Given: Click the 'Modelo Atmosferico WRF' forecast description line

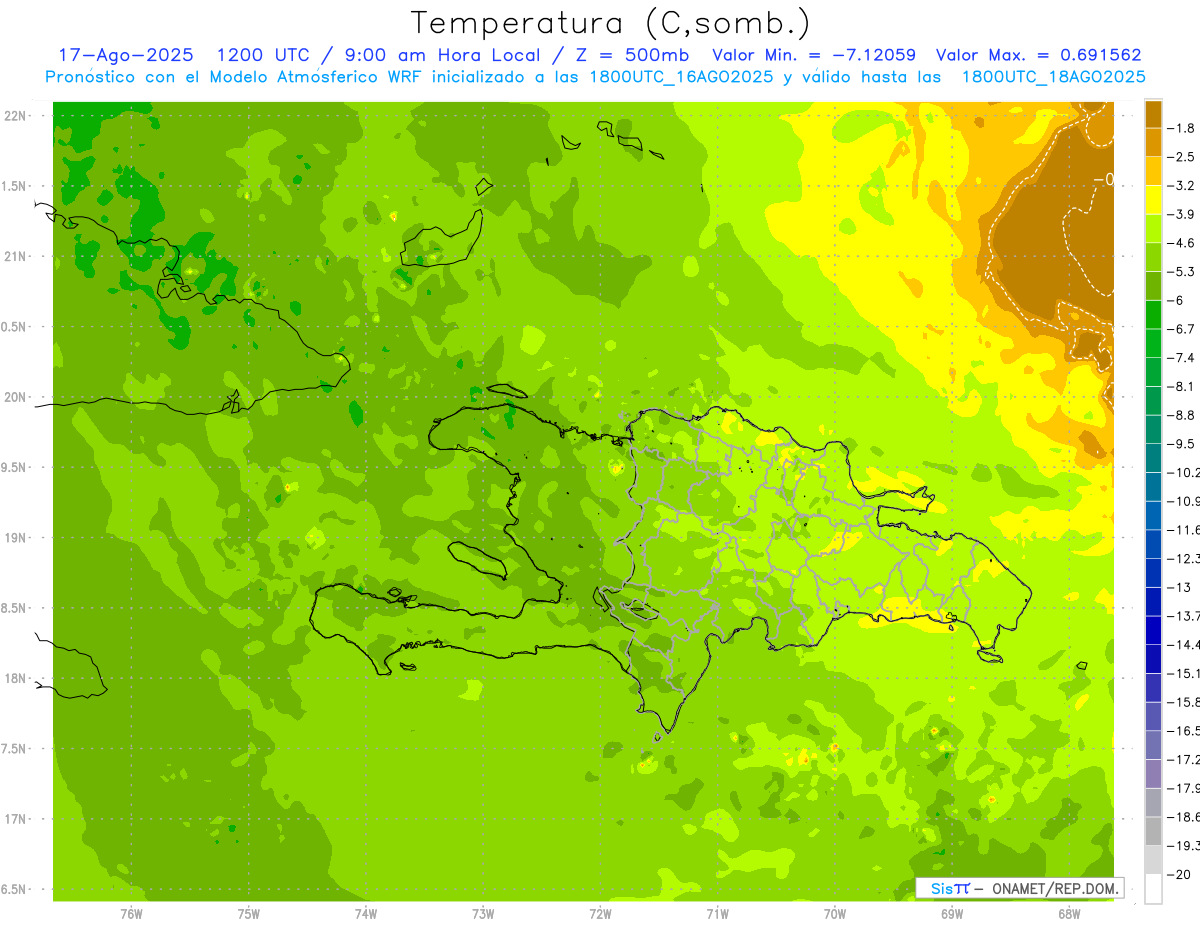Looking at the screenshot, I should 595,77.
